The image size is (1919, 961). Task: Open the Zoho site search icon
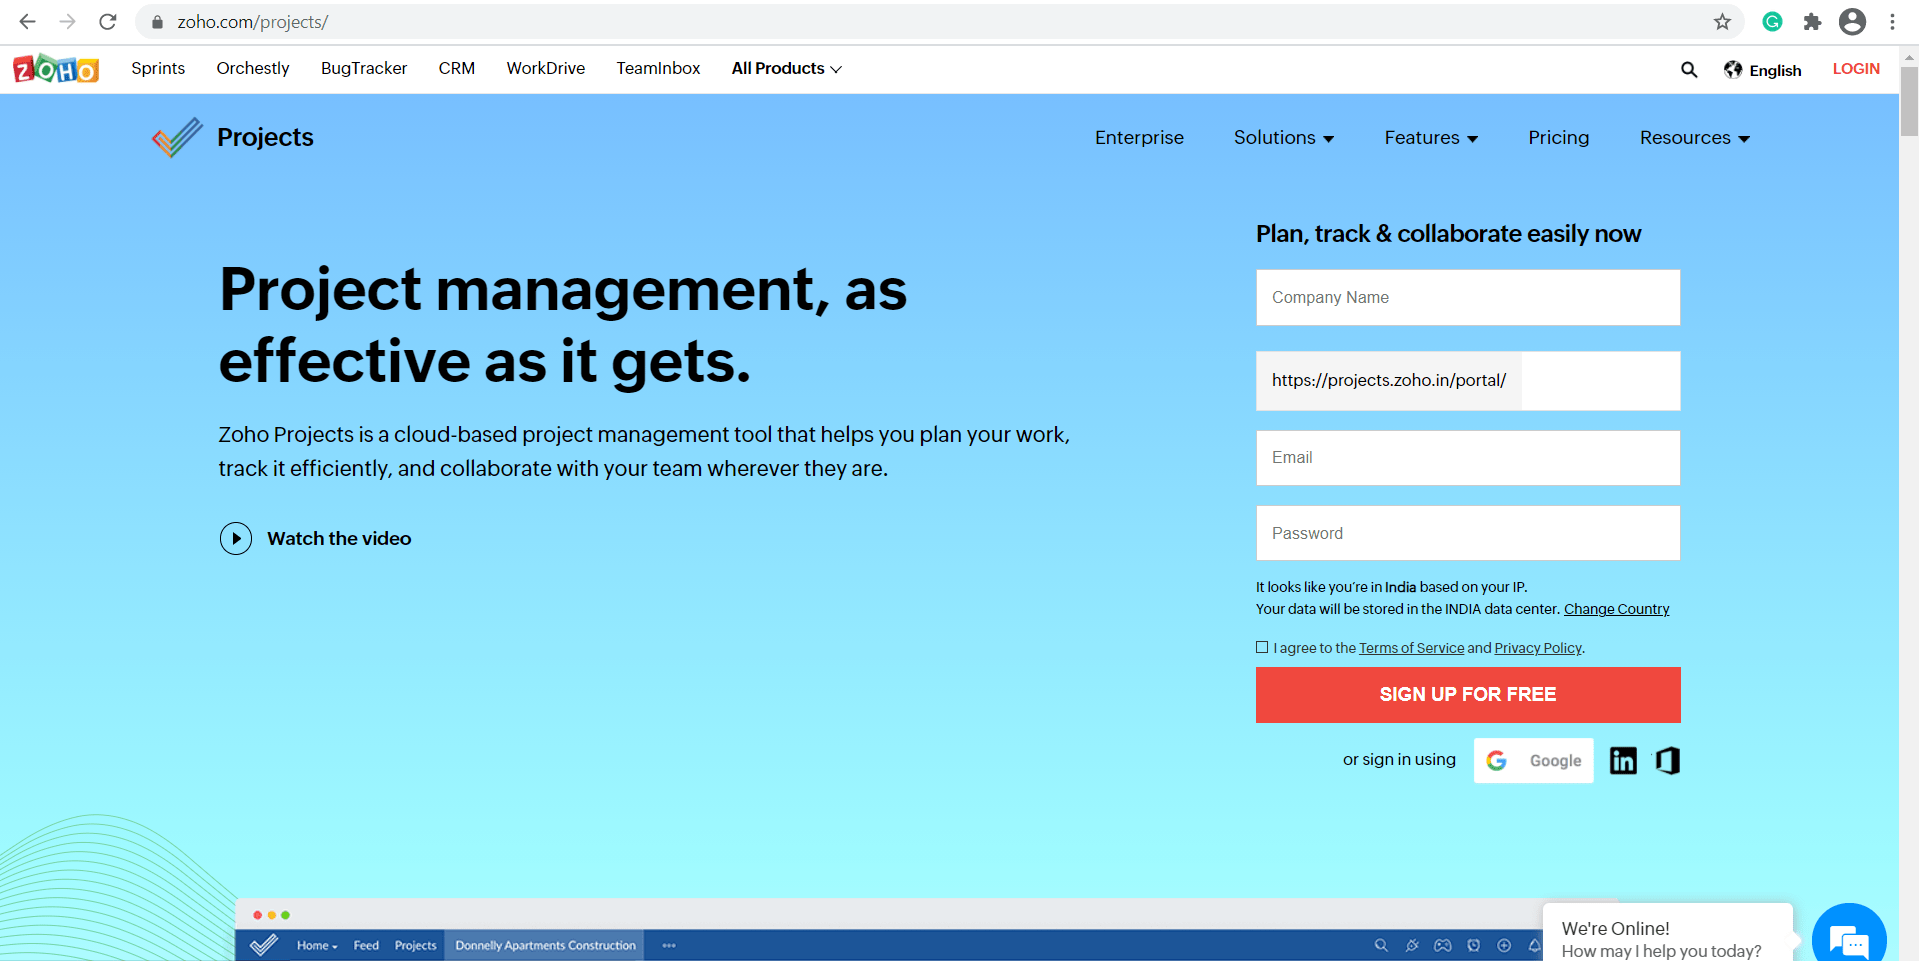(1689, 69)
